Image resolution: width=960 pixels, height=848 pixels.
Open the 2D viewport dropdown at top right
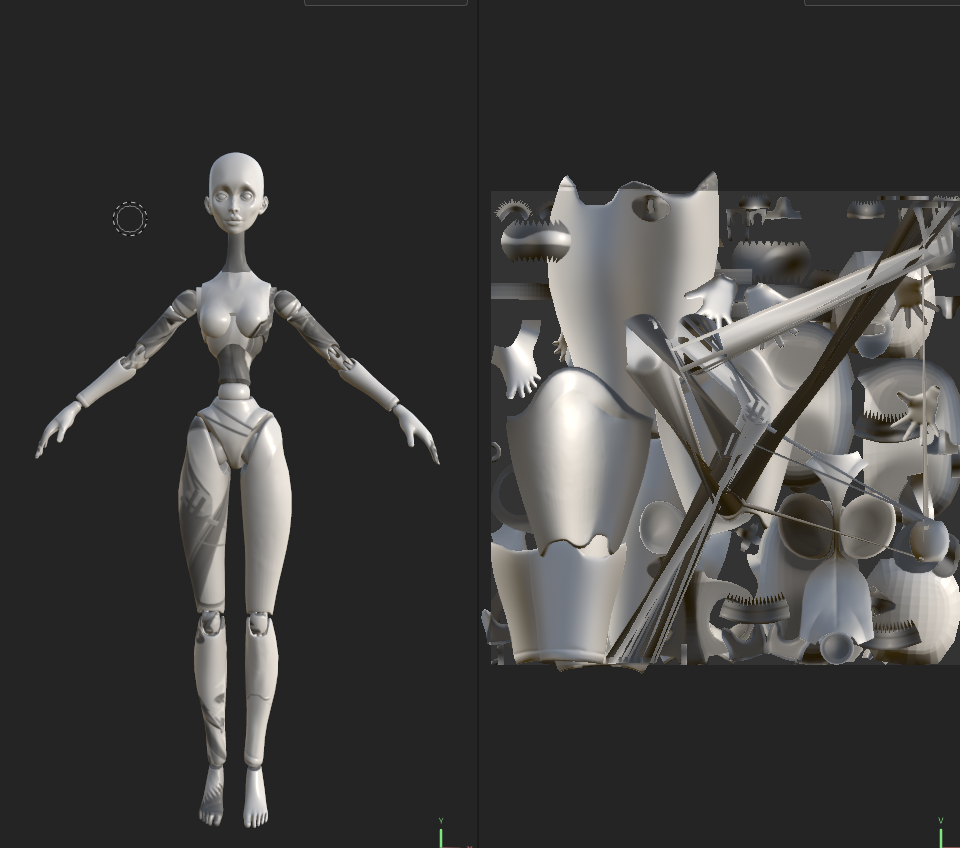point(880,3)
